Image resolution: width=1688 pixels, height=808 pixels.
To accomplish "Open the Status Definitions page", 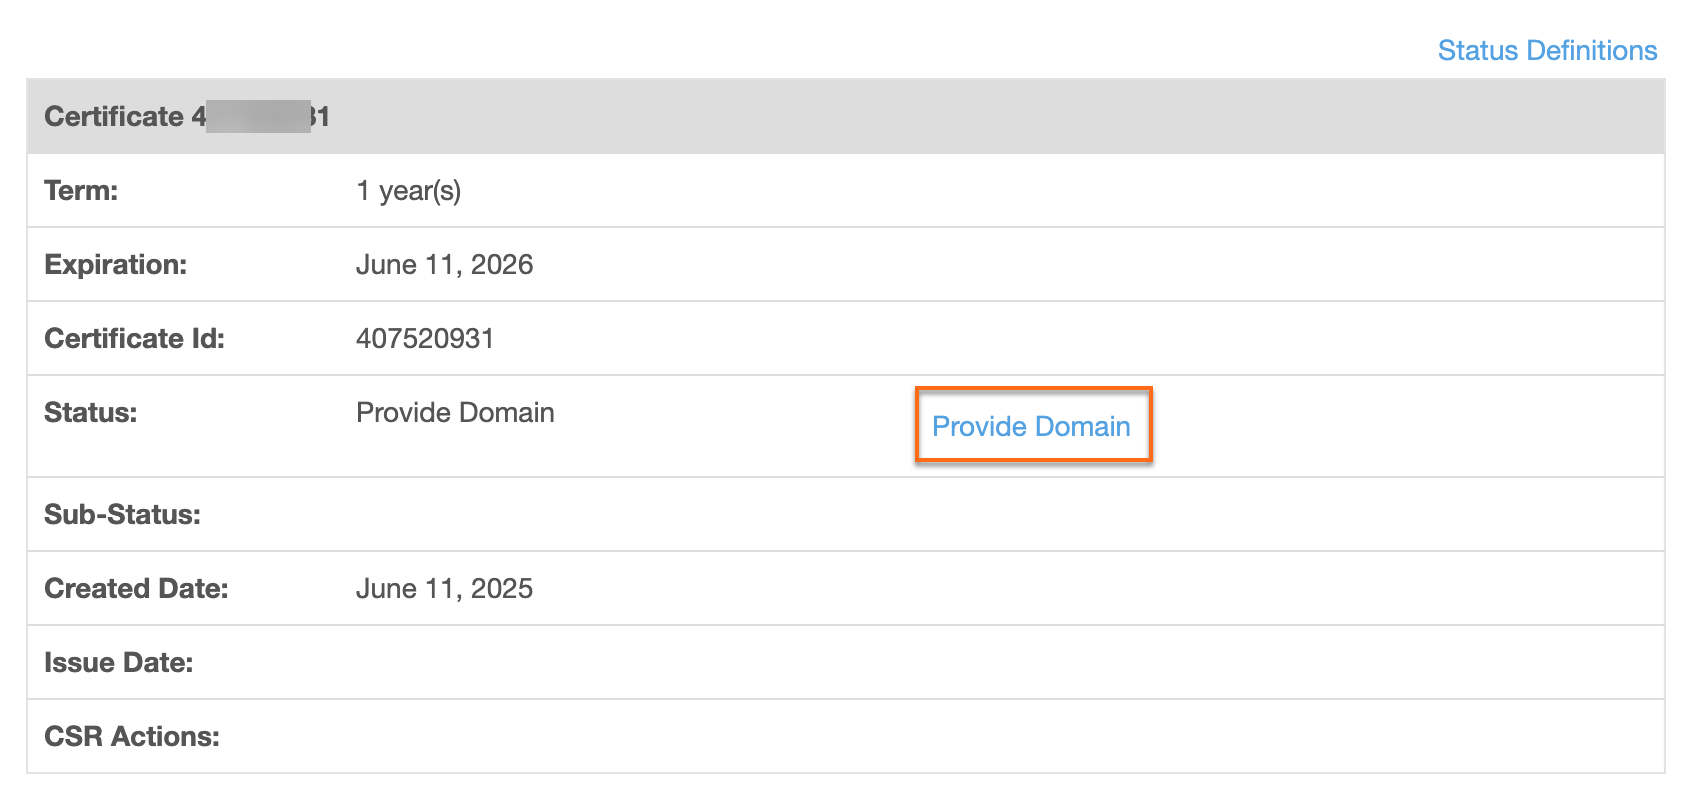I will (1546, 50).
